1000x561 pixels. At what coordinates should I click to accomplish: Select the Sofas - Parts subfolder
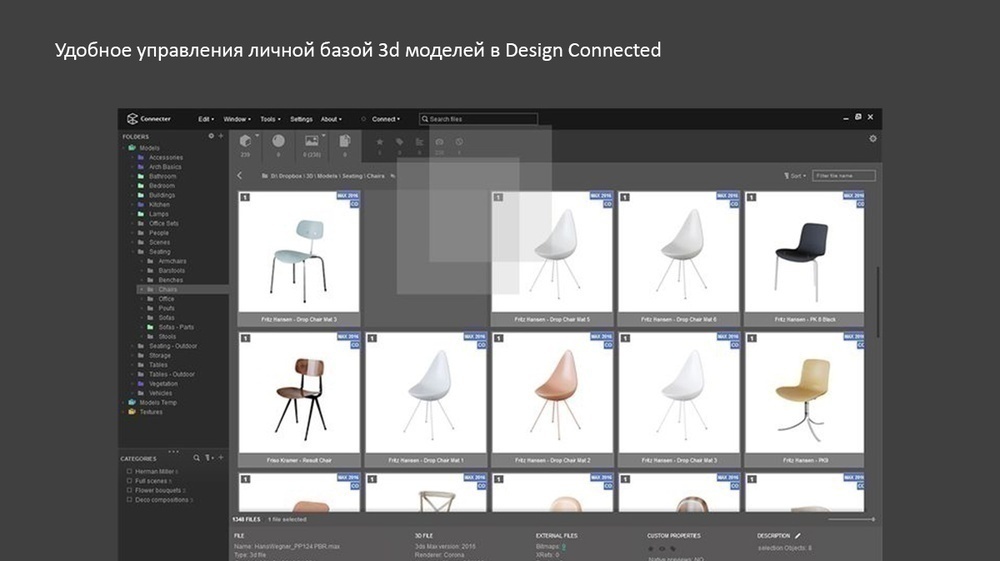[x=176, y=328]
